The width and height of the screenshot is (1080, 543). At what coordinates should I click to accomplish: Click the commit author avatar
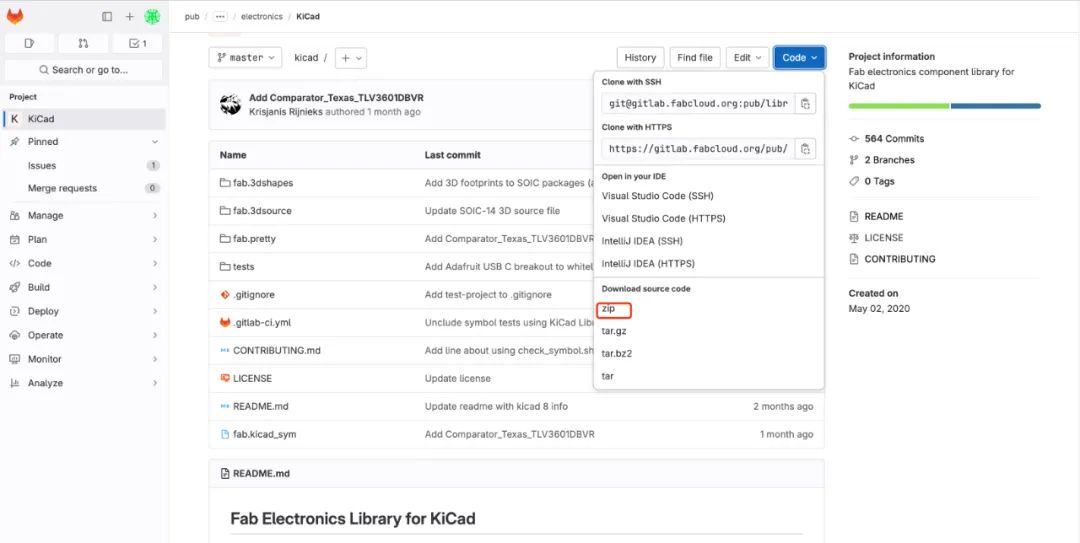point(231,105)
